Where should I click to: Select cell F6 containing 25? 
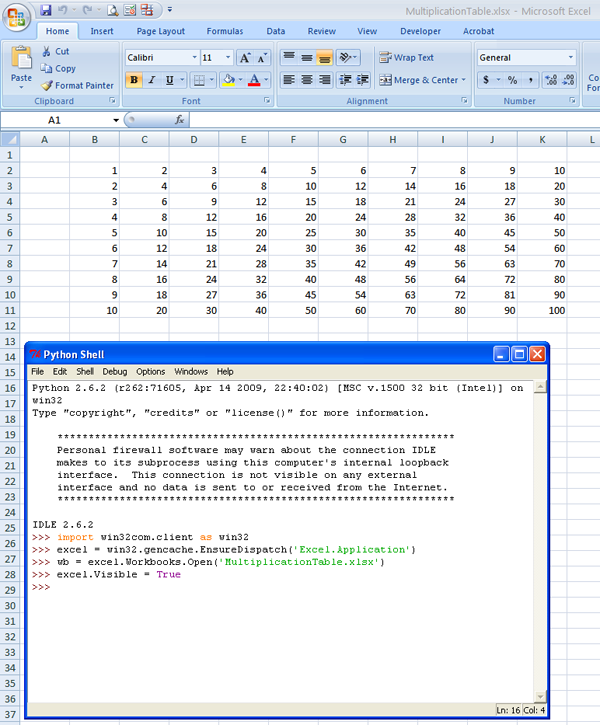tap(294, 233)
